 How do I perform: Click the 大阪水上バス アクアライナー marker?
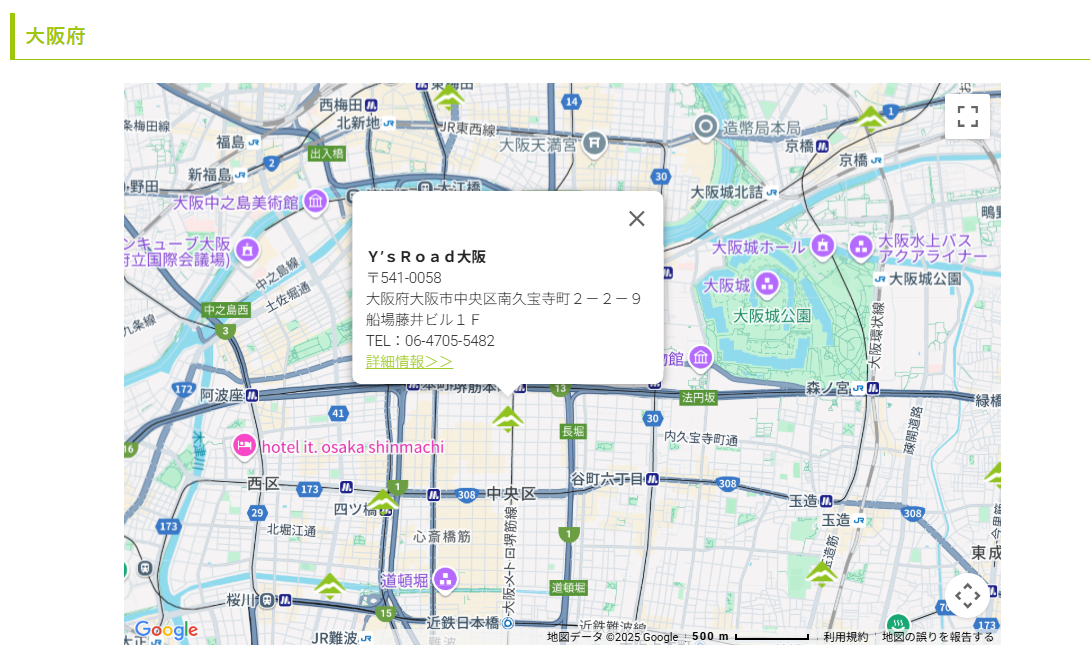(862, 245)
